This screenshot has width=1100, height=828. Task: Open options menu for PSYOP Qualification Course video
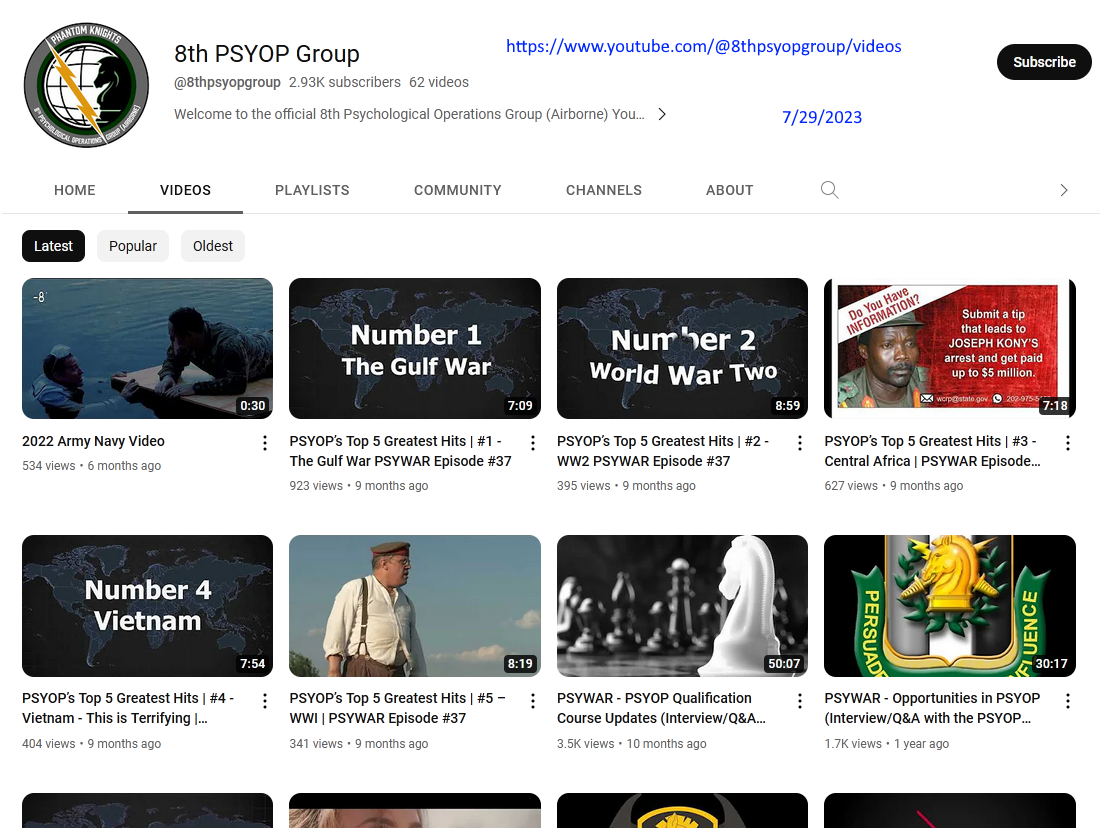(x=800, y=700)
